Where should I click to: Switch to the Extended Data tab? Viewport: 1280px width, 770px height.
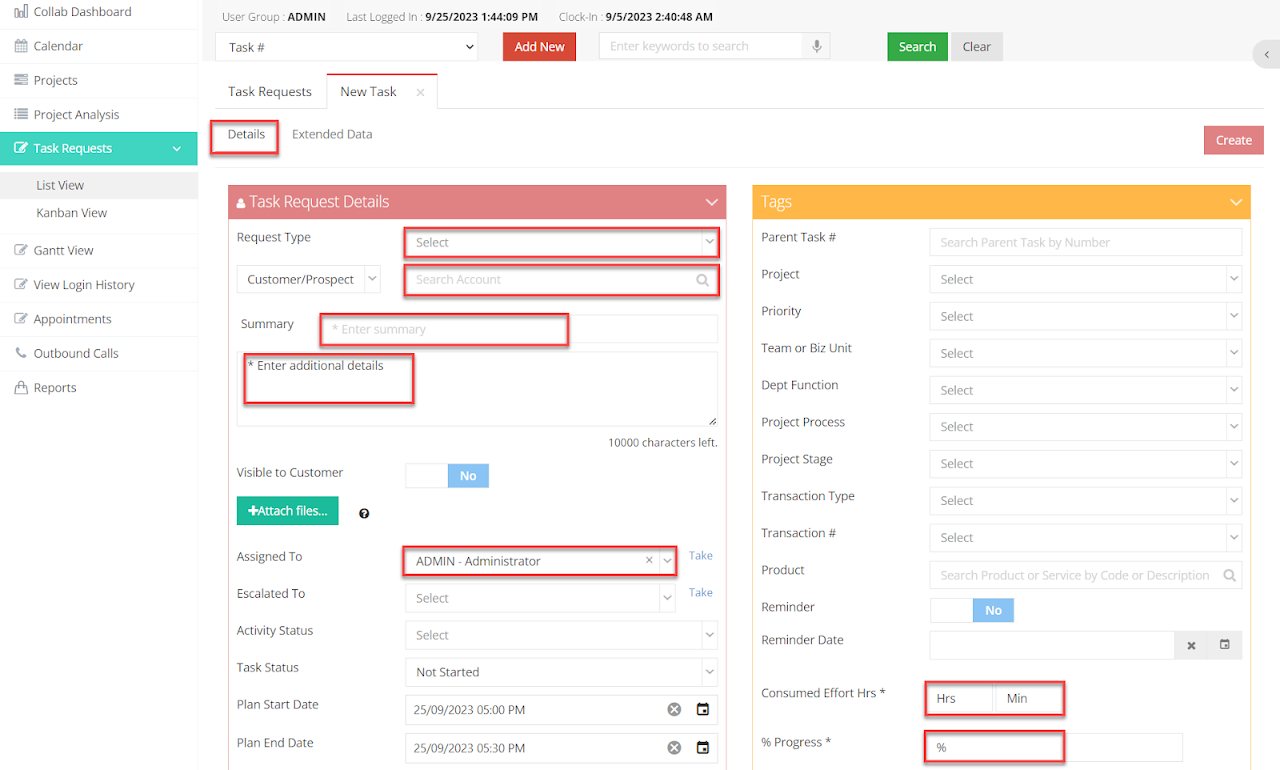pos(332,134)
